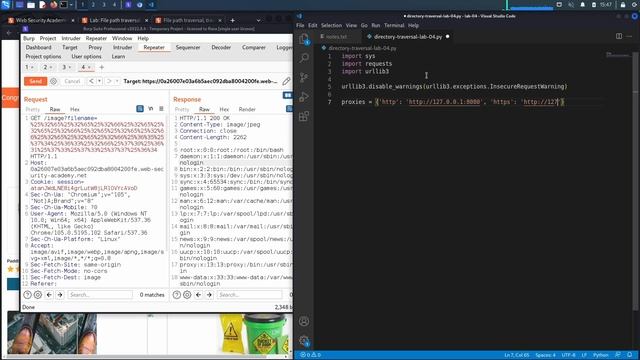
Task: Open Request search settings gear icon
Action: click(38, 295)
